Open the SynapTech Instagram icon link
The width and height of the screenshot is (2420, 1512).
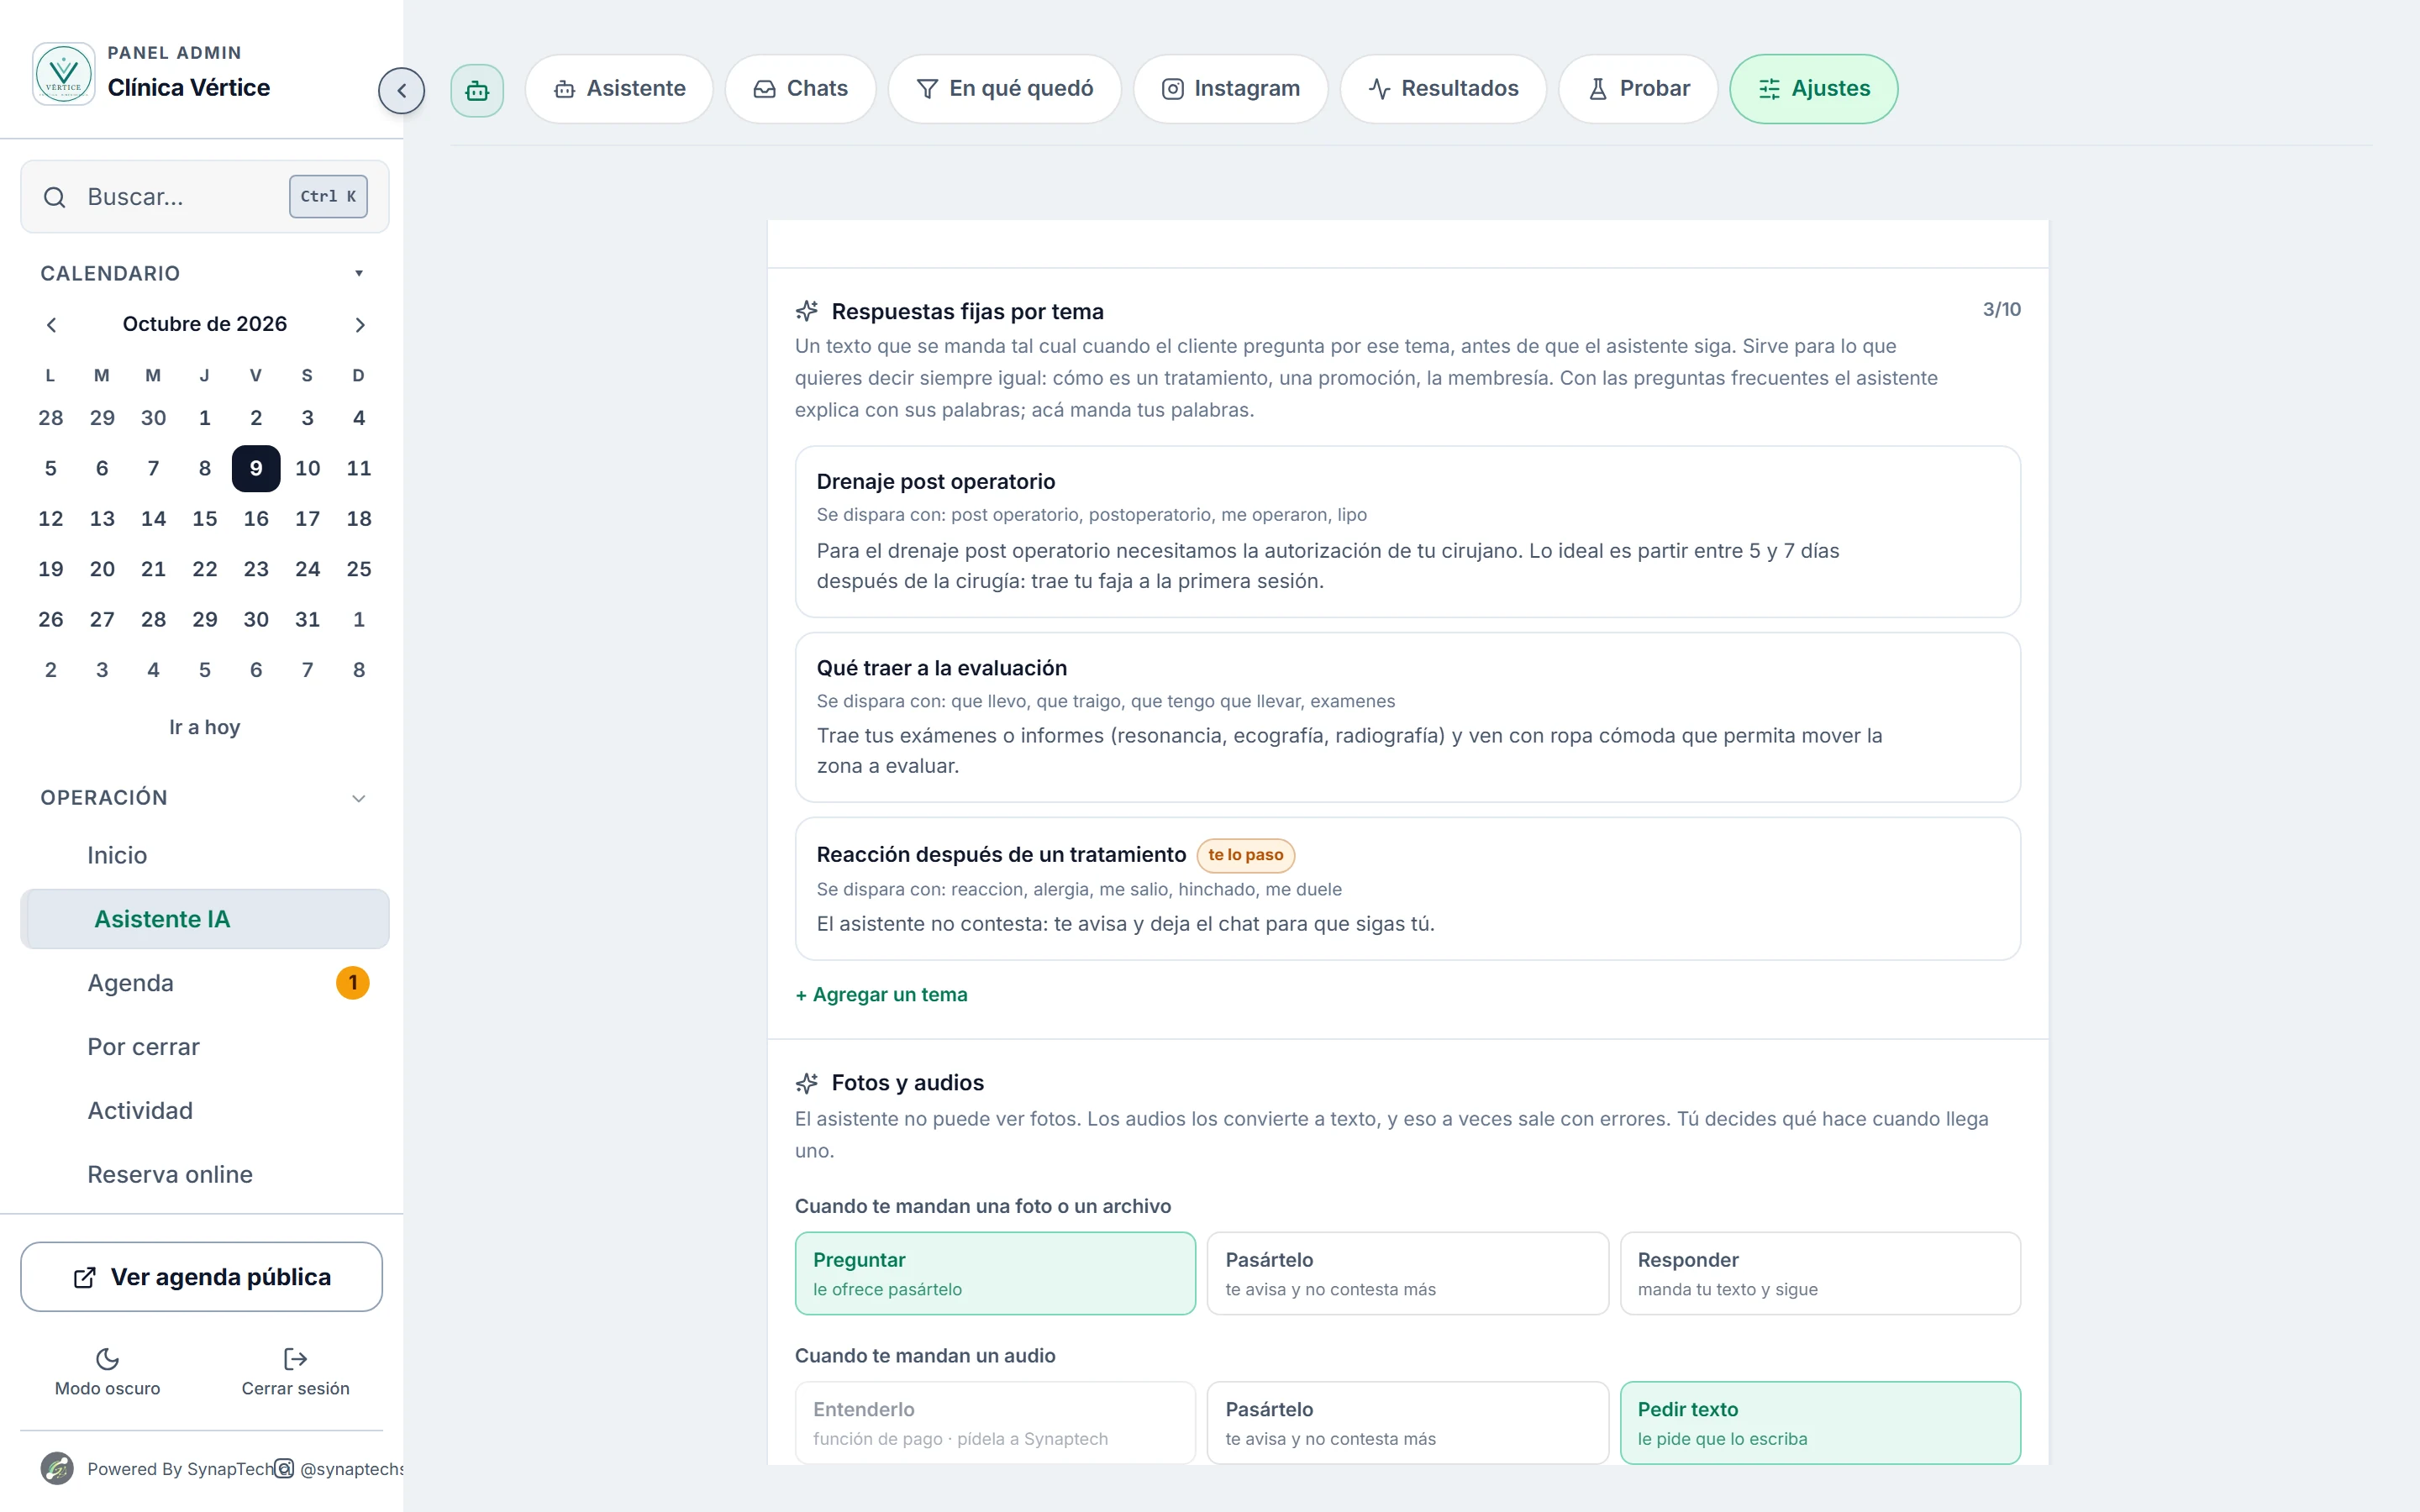pyautogui.click(x=285, y=1468)
